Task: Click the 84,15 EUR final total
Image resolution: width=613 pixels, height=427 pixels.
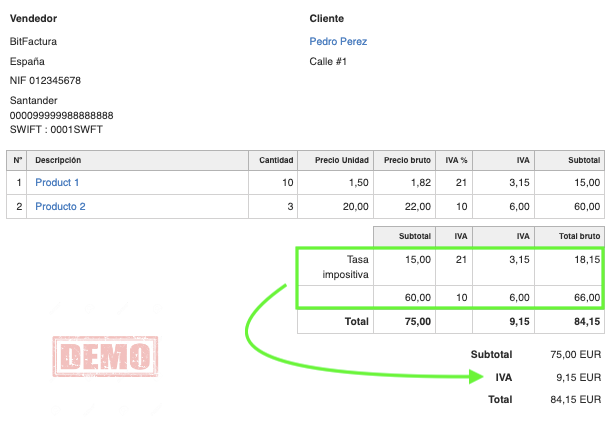Action: coord(578,399)
